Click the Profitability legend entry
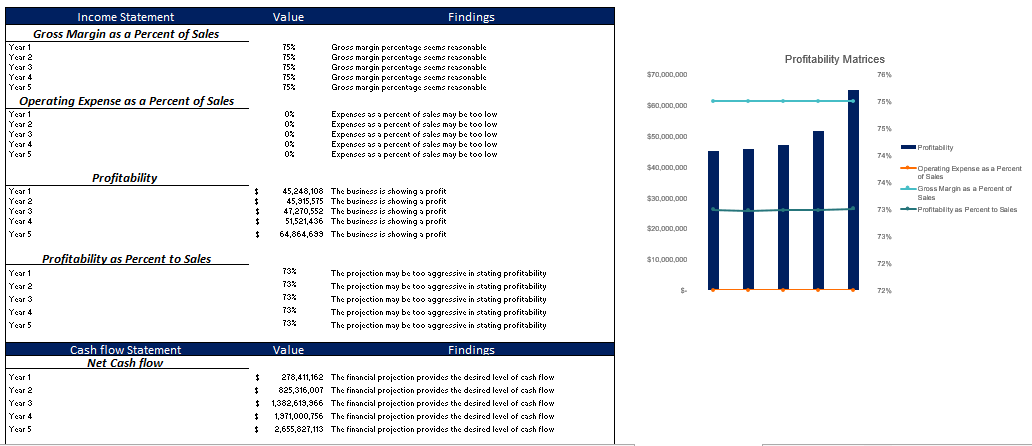Screen dimensions: 1032x446 point(936,147)
